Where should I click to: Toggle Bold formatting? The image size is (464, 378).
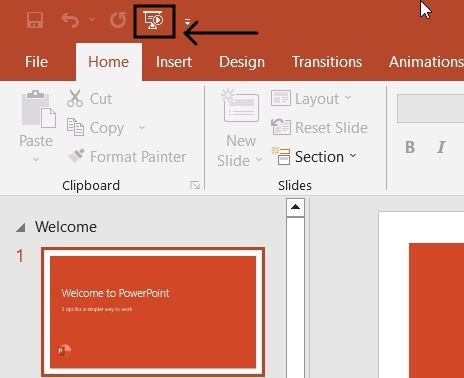410,147
